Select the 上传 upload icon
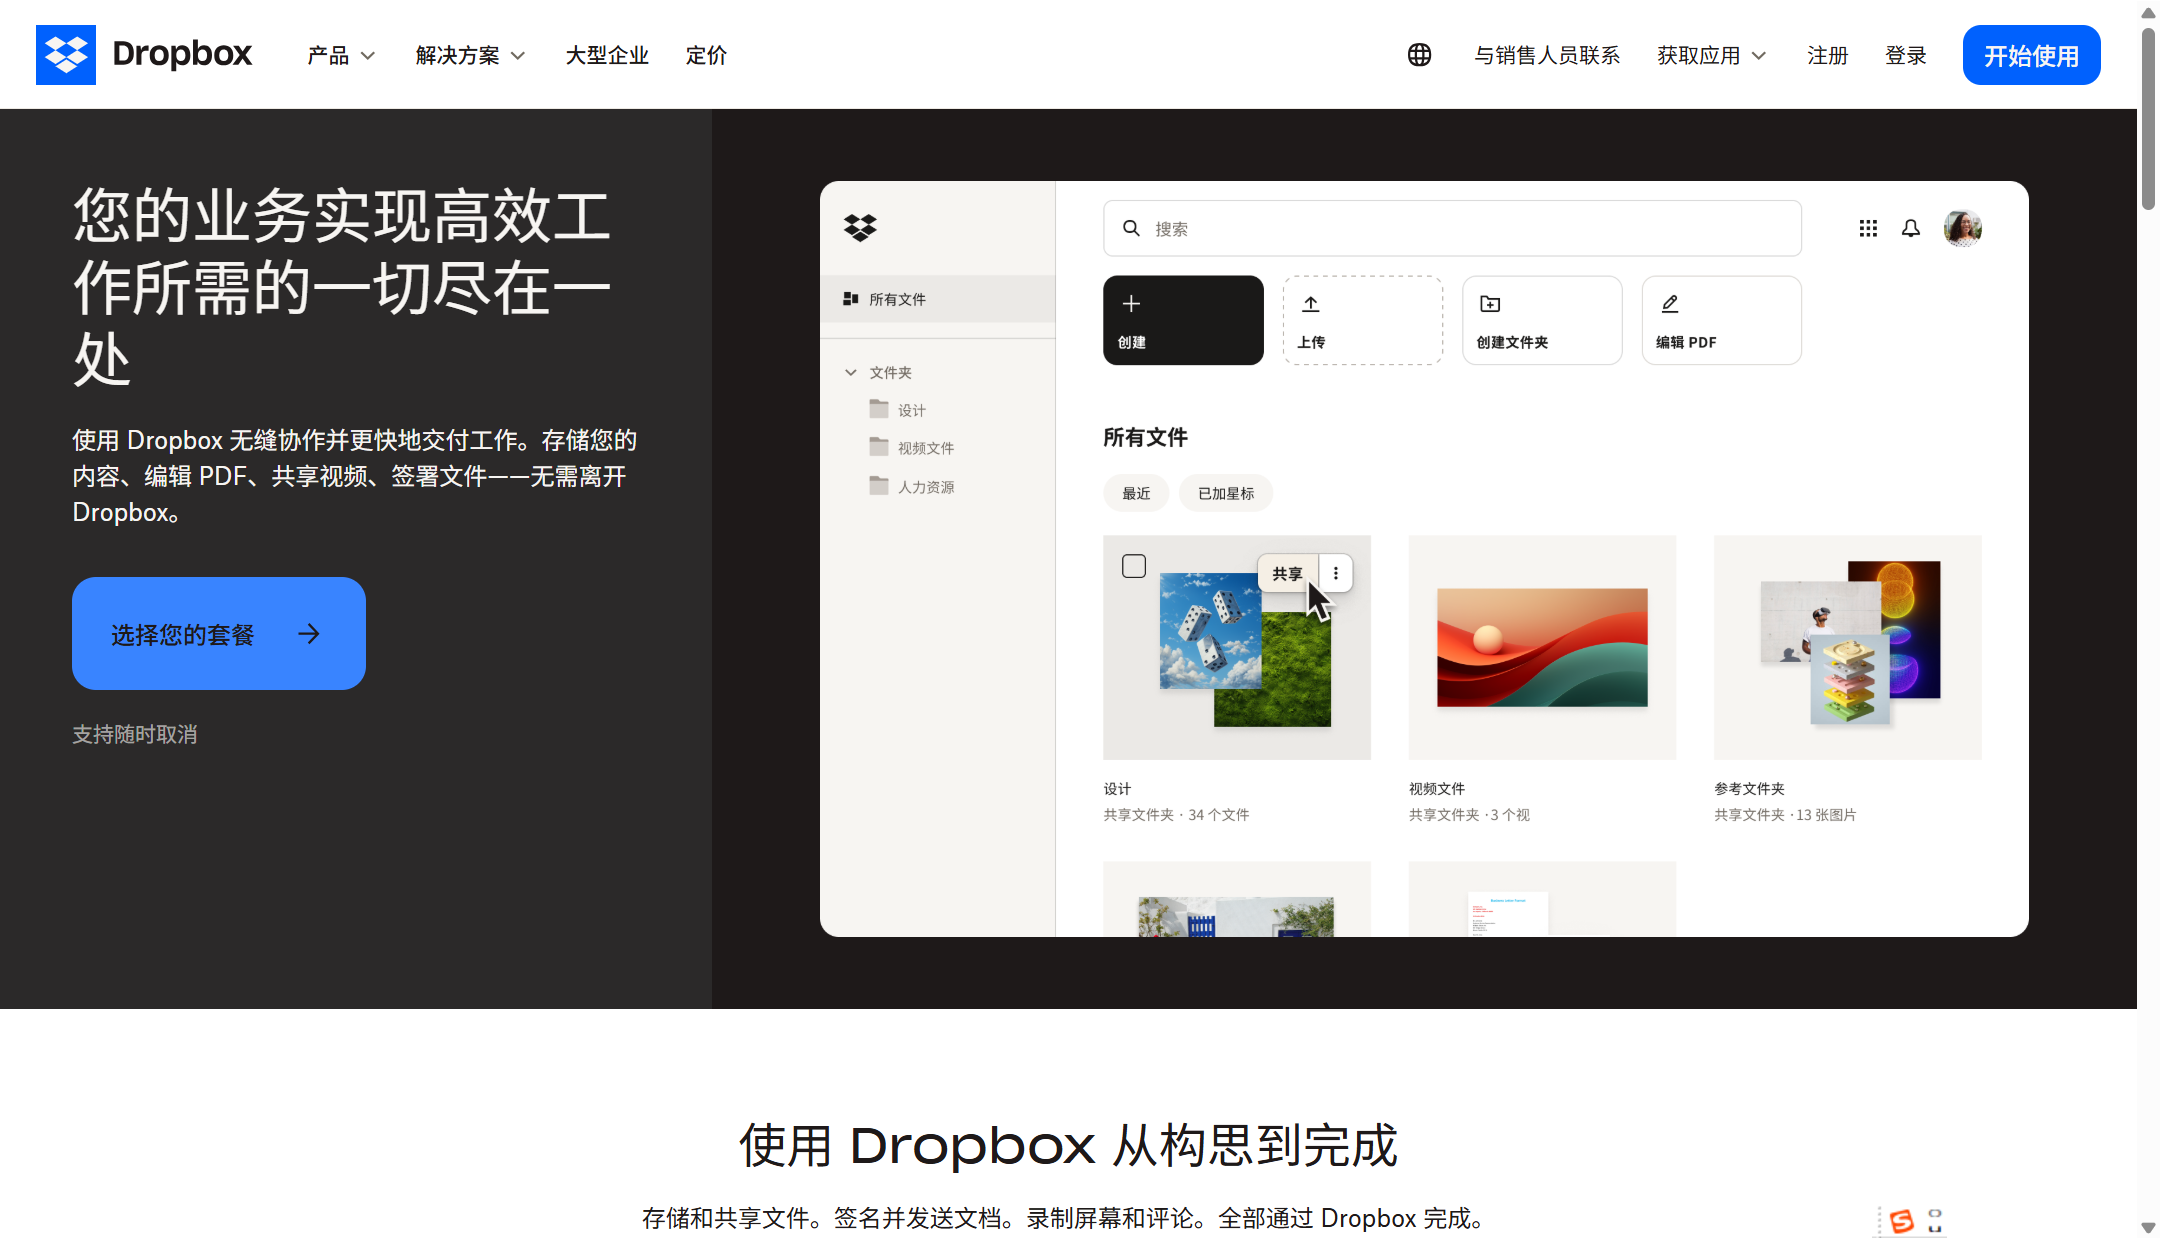This screenshot has width=2160, height=1238. [x=1312, y=304]
